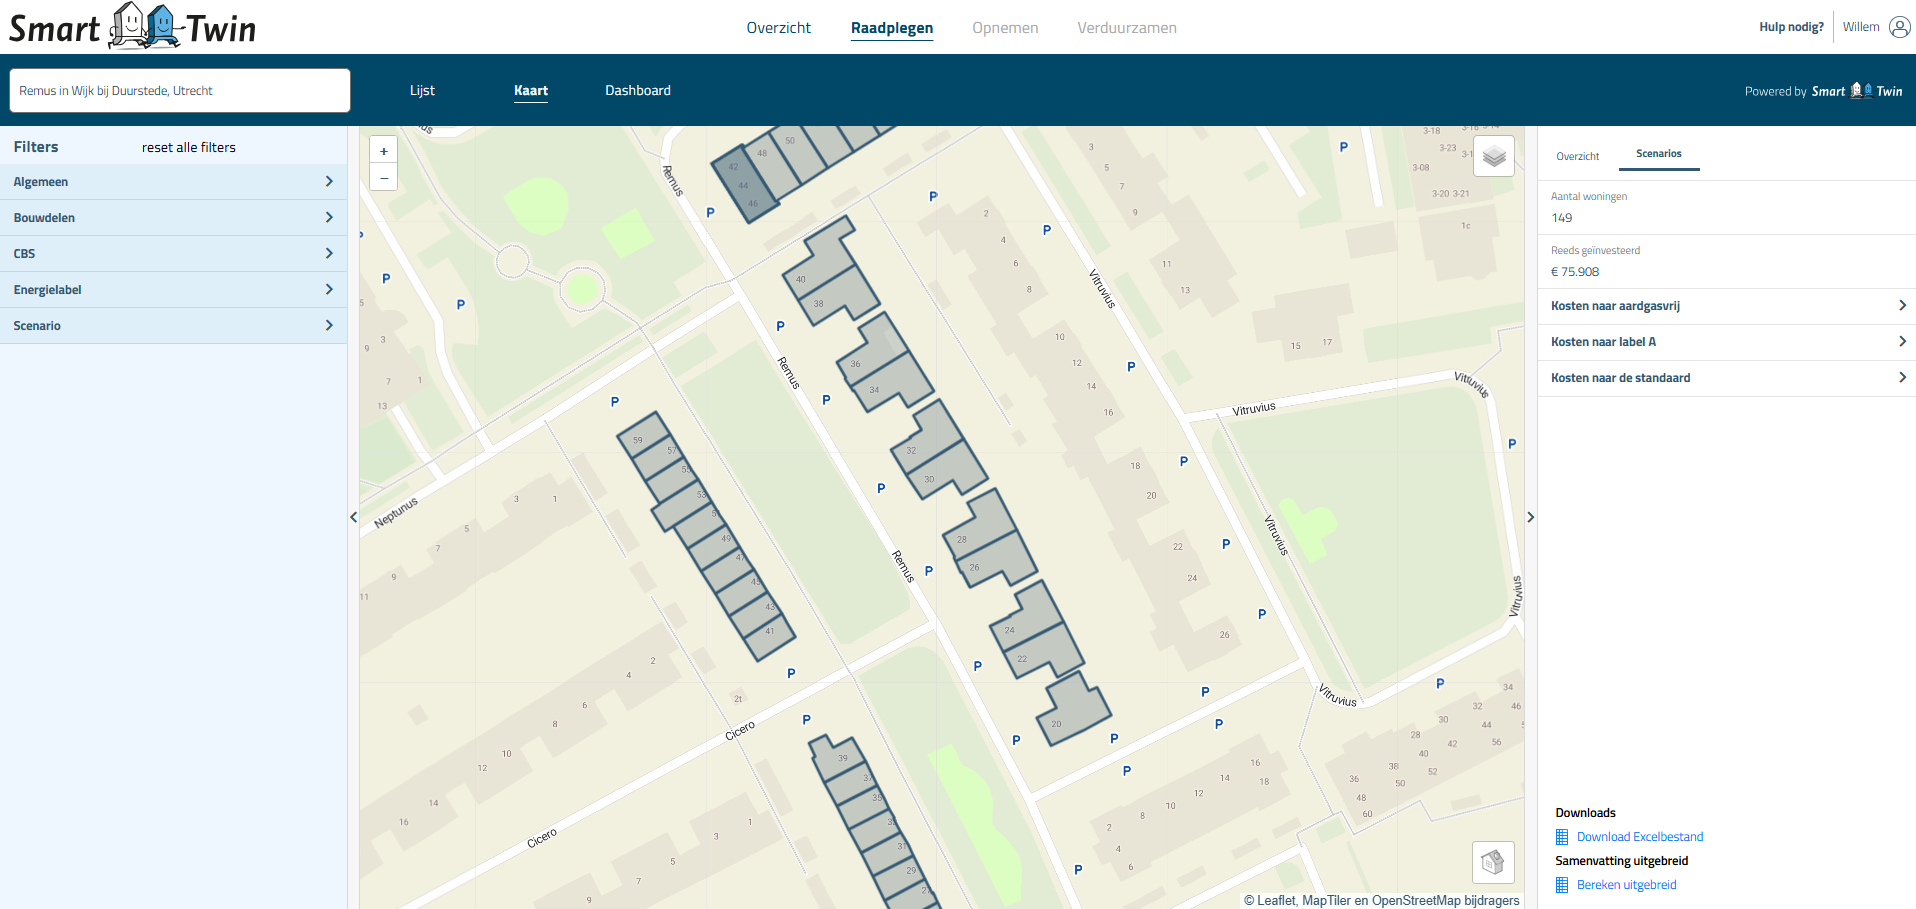
Task: Expand Kosten naar label A row
Action: tap(1726, 342)
